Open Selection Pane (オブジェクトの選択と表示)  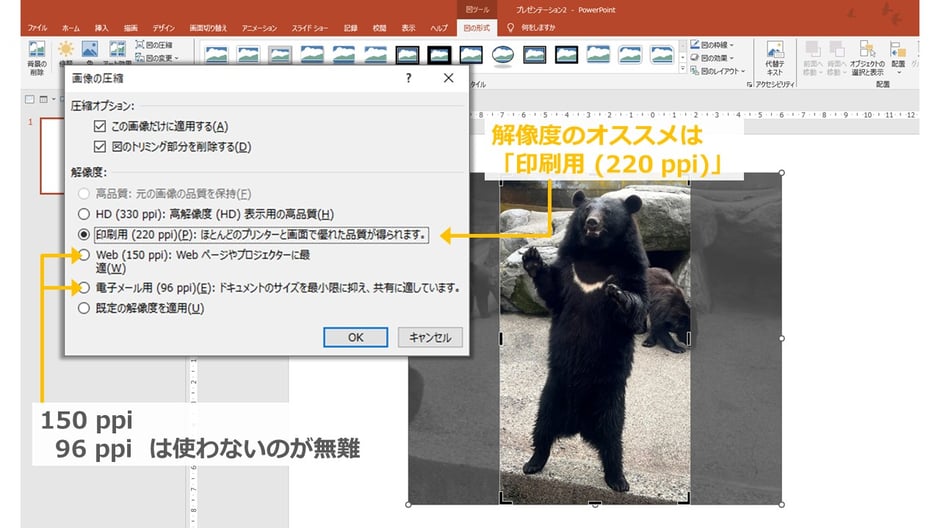[867, 58]
